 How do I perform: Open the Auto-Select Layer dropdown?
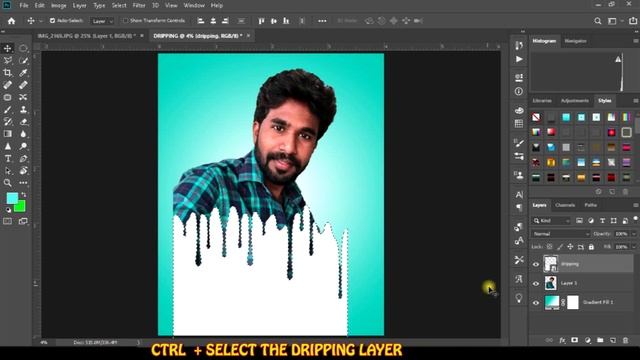[102, 21]
